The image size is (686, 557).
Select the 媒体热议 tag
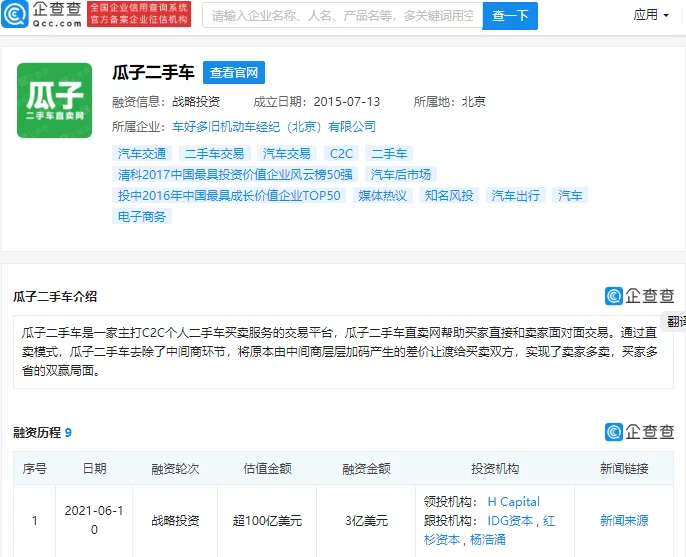point(383,196)
